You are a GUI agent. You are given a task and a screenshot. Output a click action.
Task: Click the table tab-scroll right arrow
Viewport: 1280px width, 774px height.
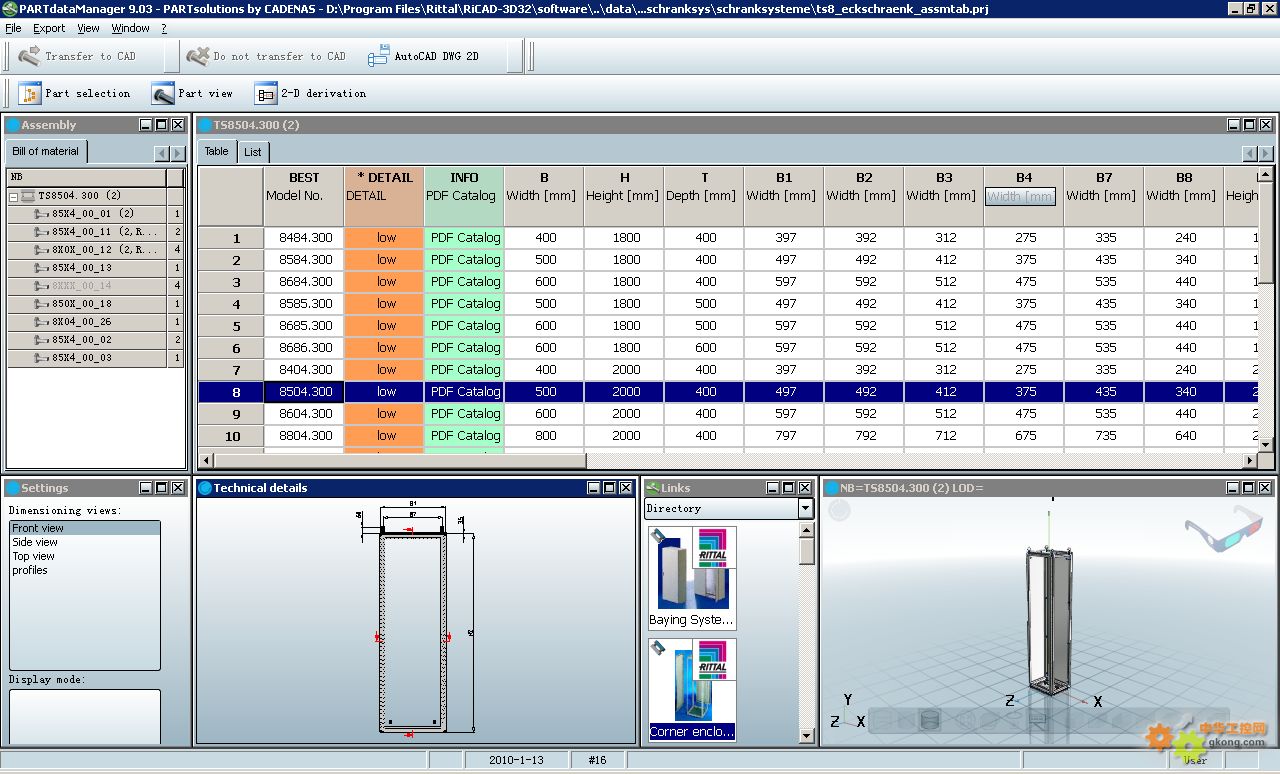pyautogui.click(x=1266, y=153)
